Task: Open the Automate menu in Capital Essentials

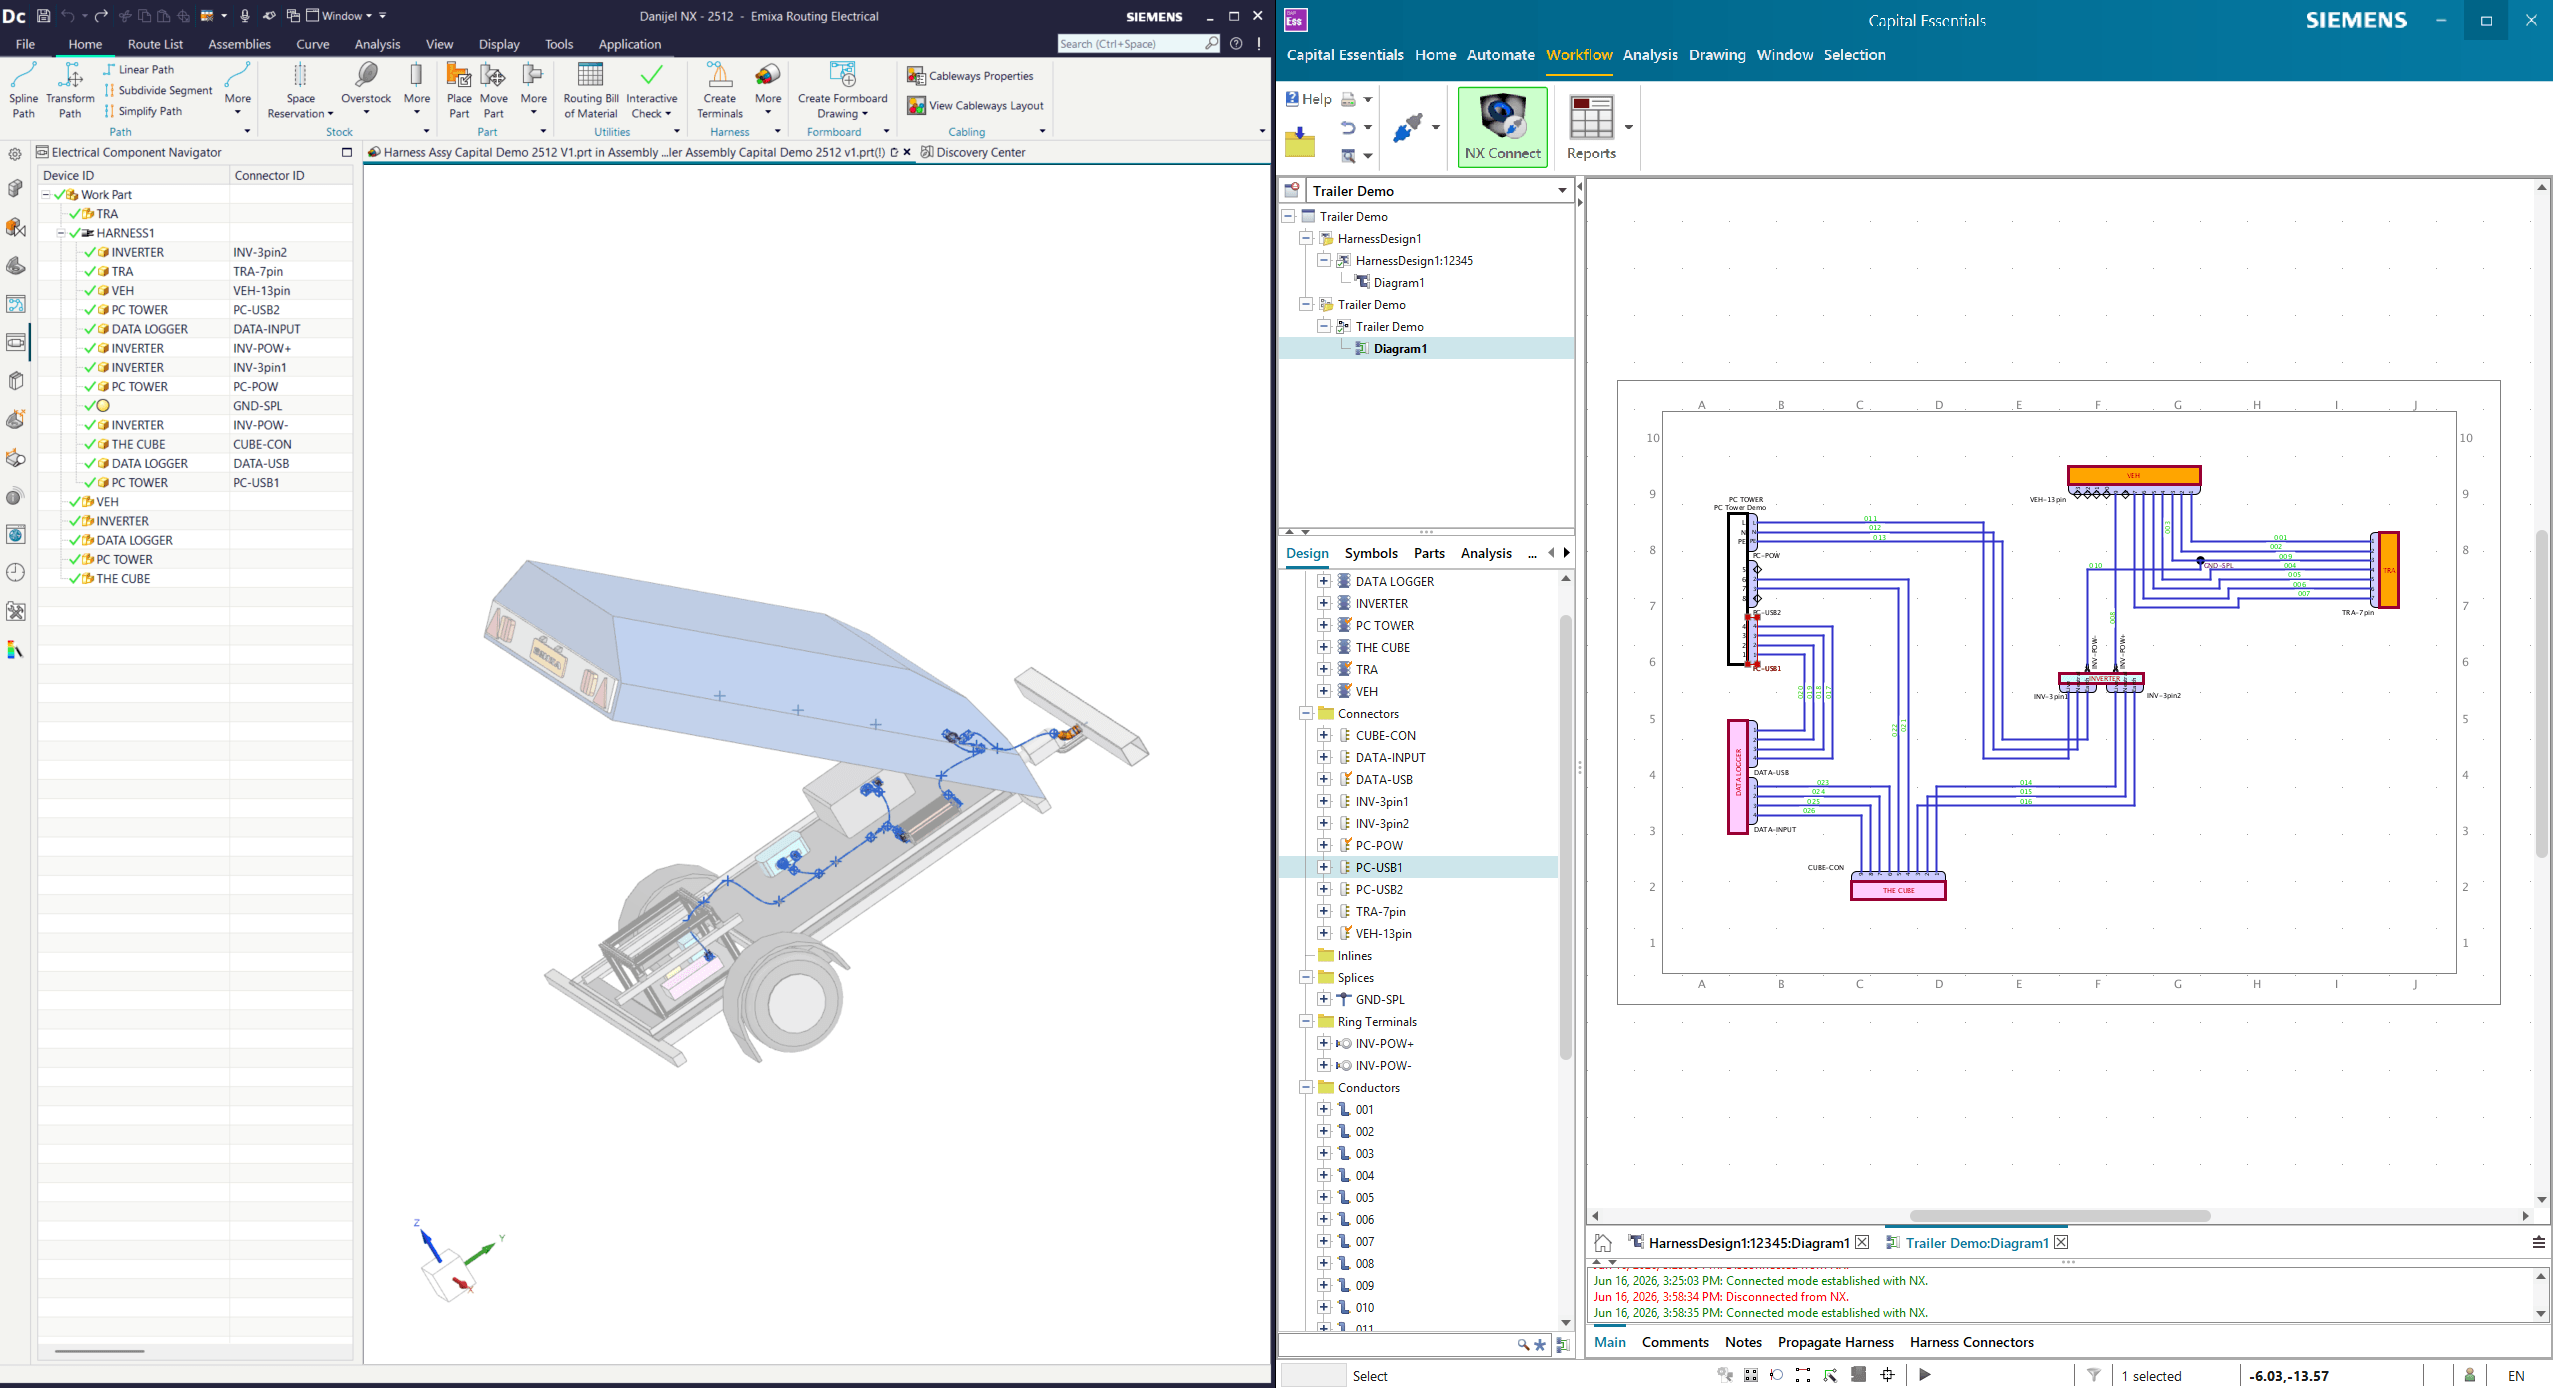Action: click(1500, 55)
